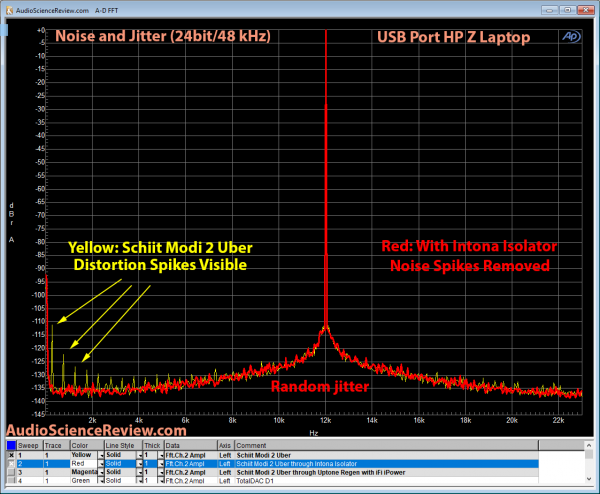Toggle visibility checkbox for sweep 3 Magenta

click(x=11, y=472)
